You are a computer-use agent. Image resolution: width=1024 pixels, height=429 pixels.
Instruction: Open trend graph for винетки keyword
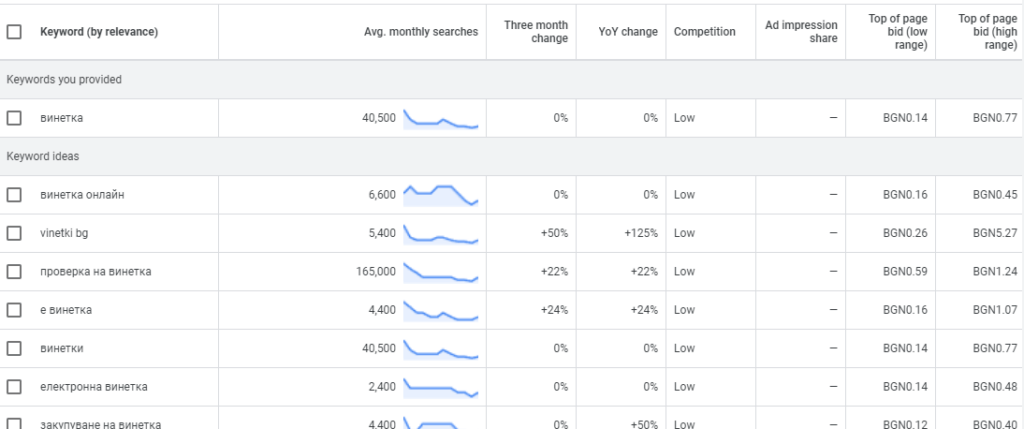[441, 348]
